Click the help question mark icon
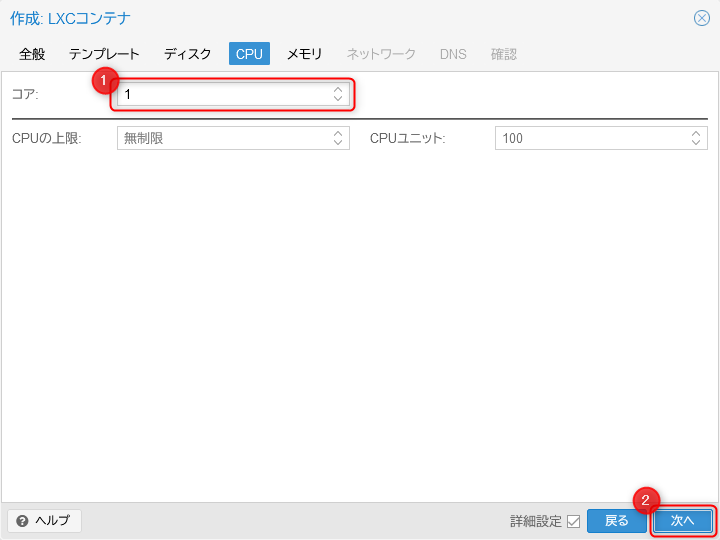Image resolution: width=720 pixels, height=540 pixels. (x=22, y=521)
